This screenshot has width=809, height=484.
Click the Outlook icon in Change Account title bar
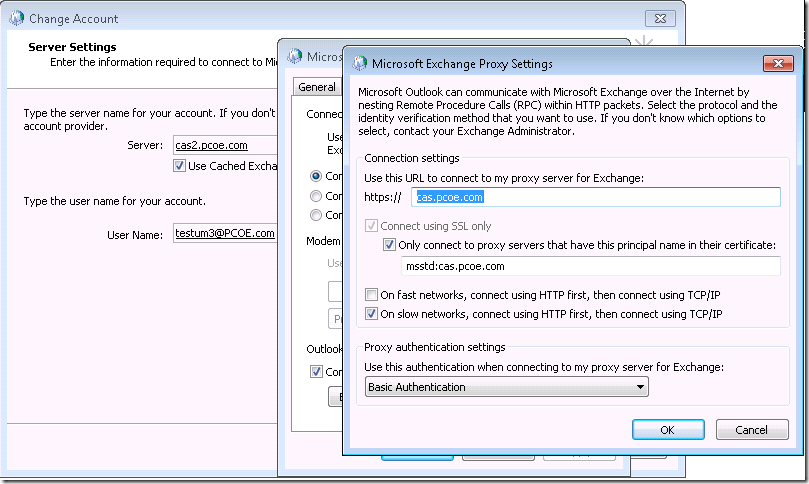coord(16,18)
